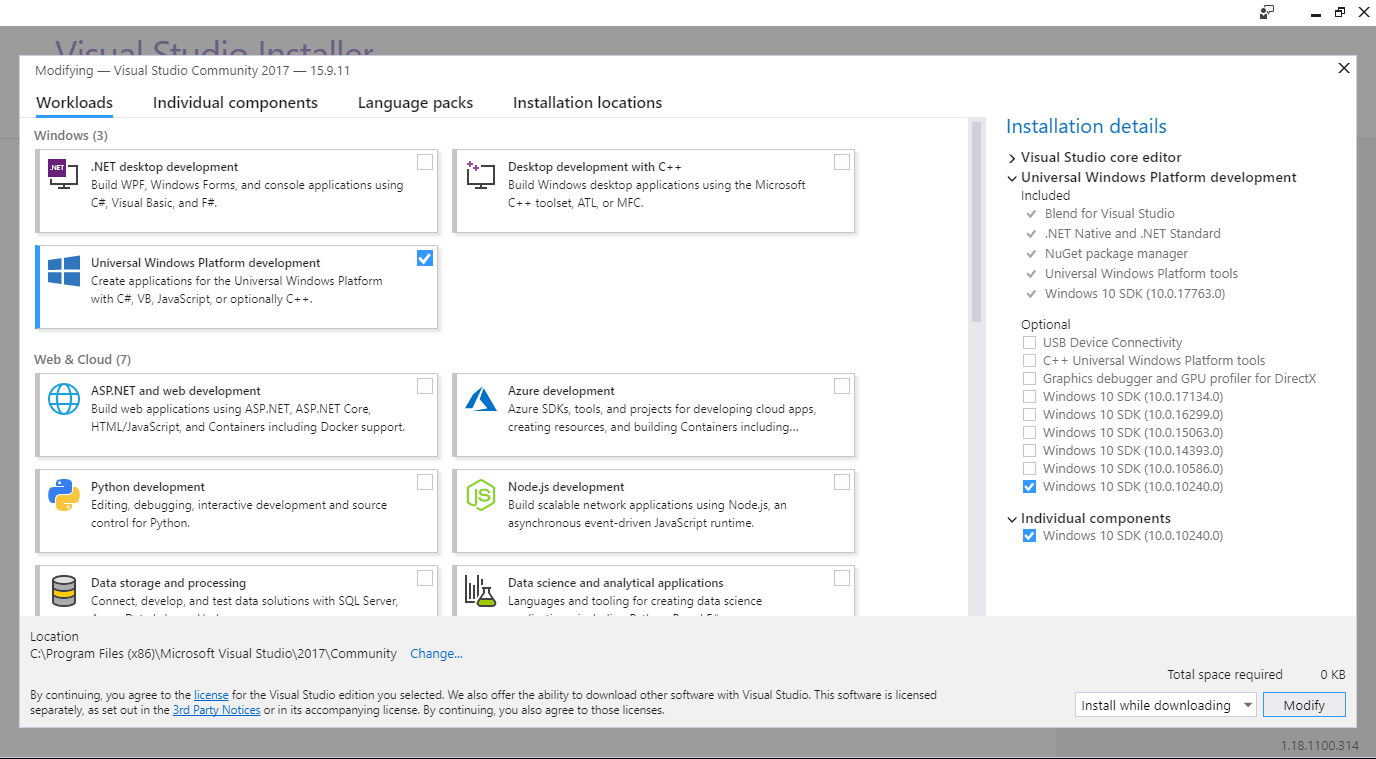
Task: Click the Desktop development with C++ monitor icon
Action: [x=480, y=173]
